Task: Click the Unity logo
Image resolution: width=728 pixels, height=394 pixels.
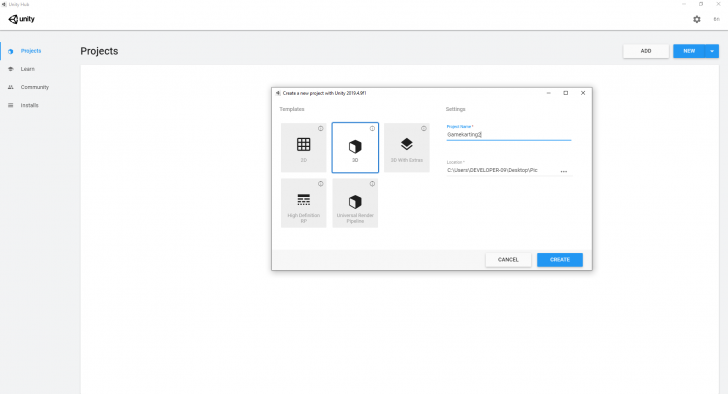Action: pos(21,19)
